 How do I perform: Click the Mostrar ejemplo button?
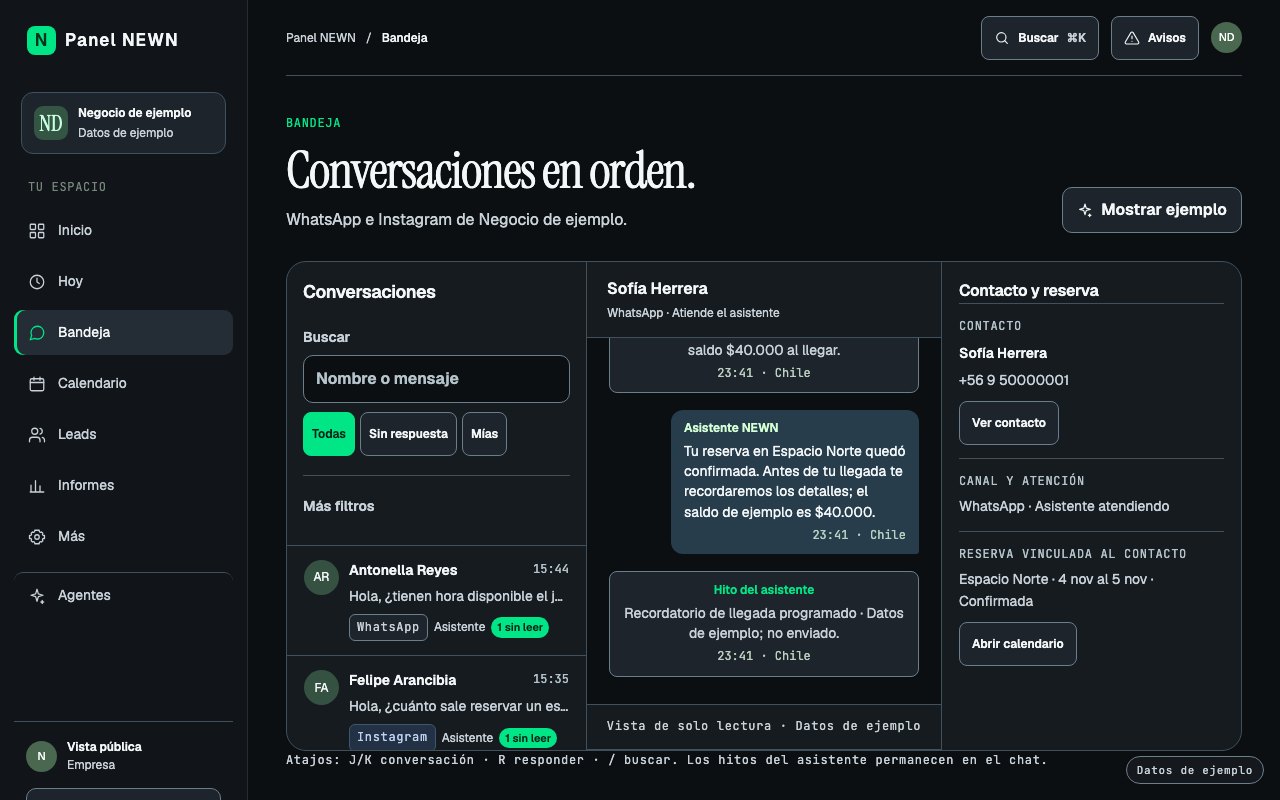point(1152,210)
